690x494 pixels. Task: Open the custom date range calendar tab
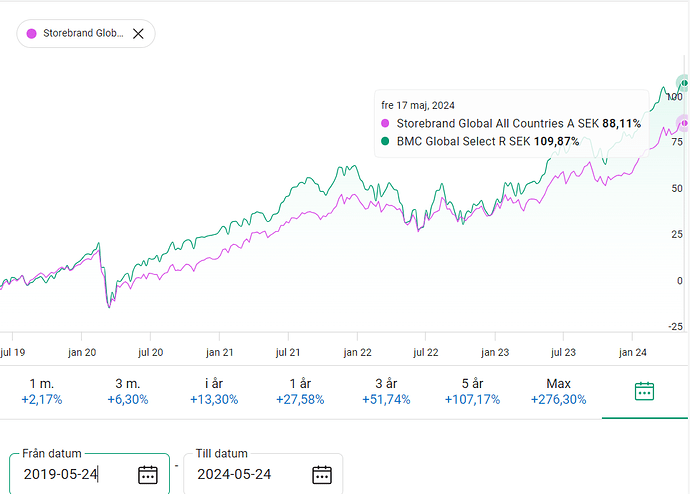pos(644,391)
